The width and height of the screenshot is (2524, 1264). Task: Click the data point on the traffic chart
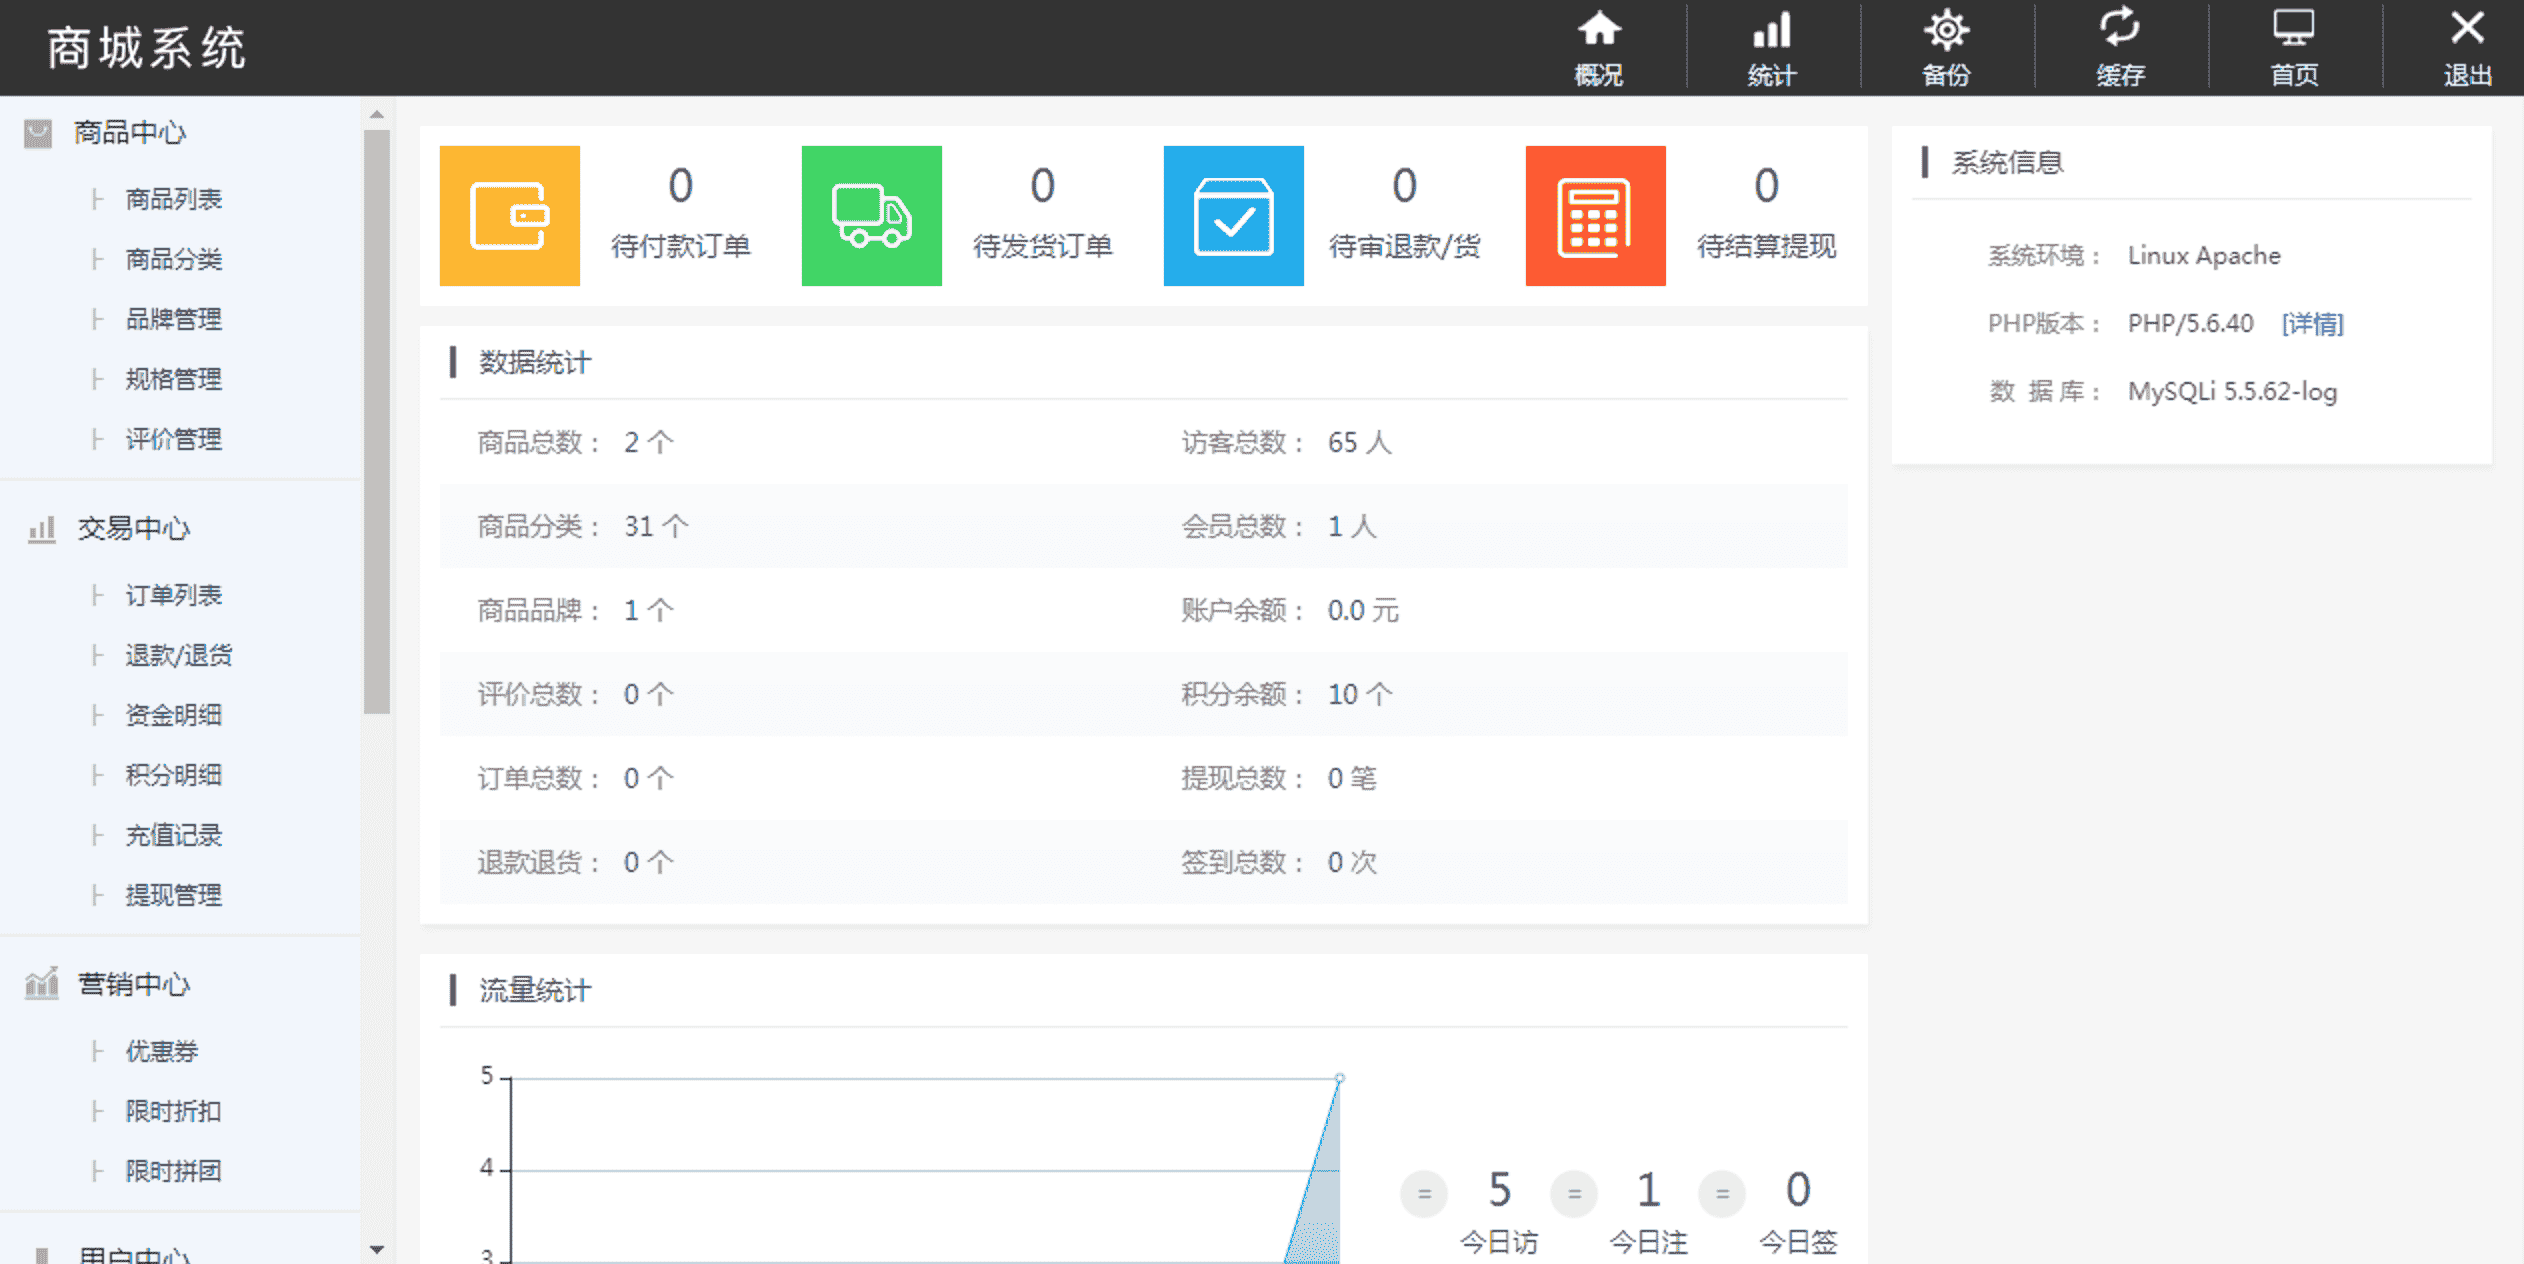[x=1339, y=1078]
